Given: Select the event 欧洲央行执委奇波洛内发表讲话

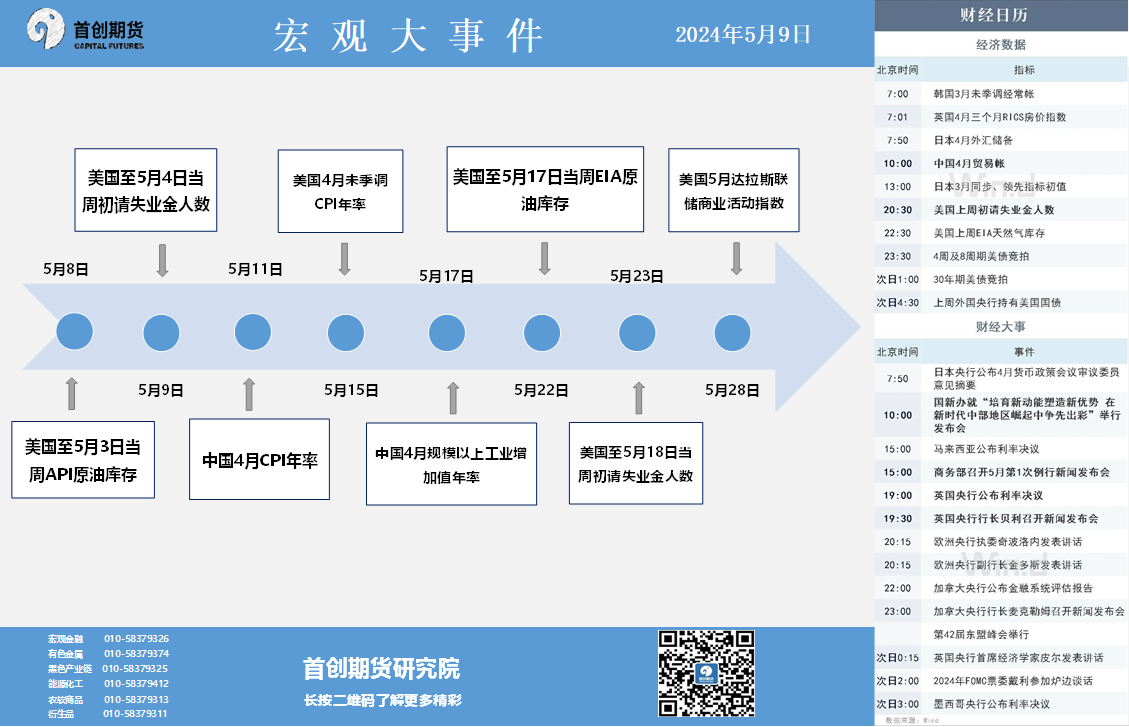Looking at the screenshot, I should point(1001,541).
